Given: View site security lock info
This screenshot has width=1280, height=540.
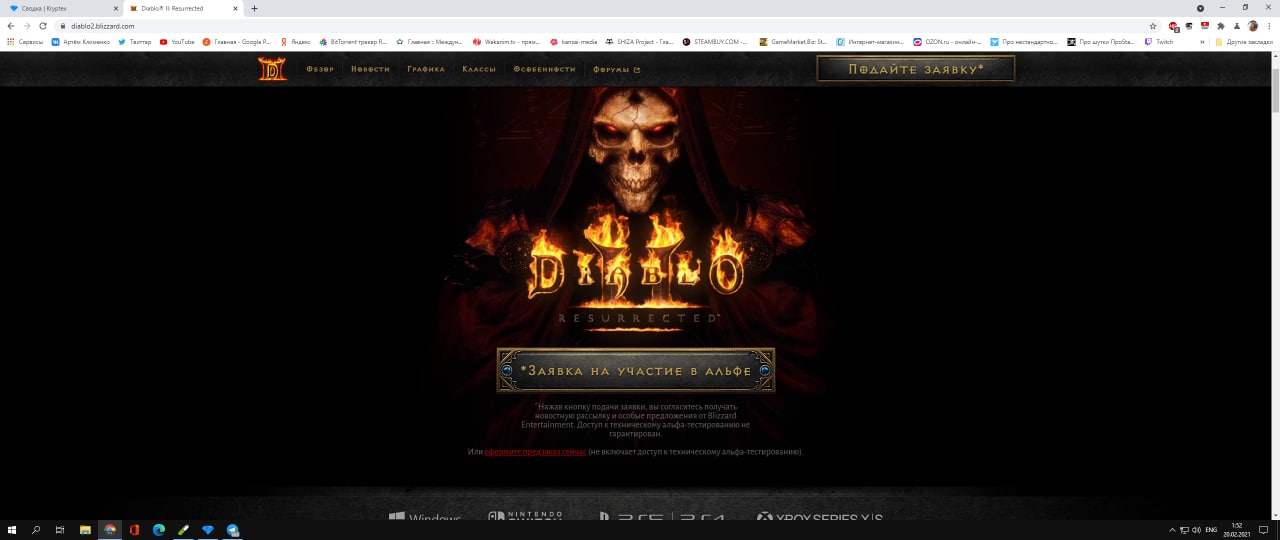Looking at the screenshot, I should click(63, 26).
